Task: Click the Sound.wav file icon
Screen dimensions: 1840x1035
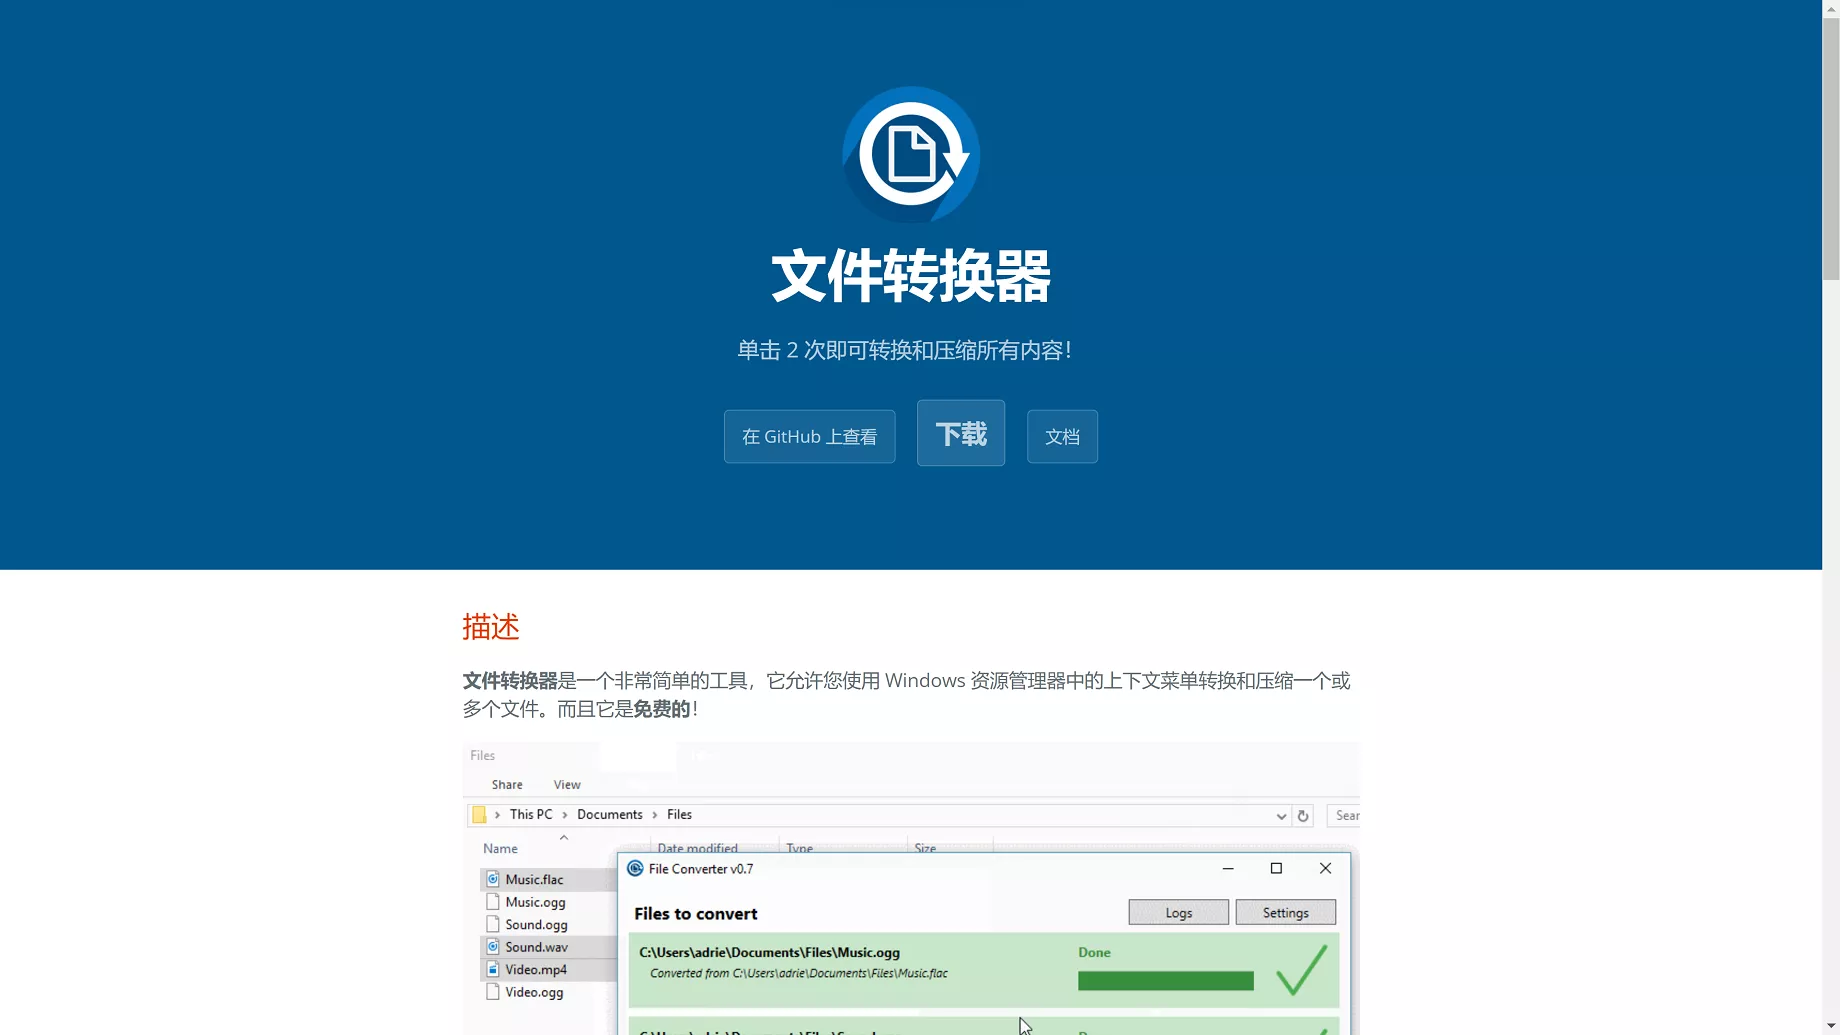Action: tap(492, 946)
